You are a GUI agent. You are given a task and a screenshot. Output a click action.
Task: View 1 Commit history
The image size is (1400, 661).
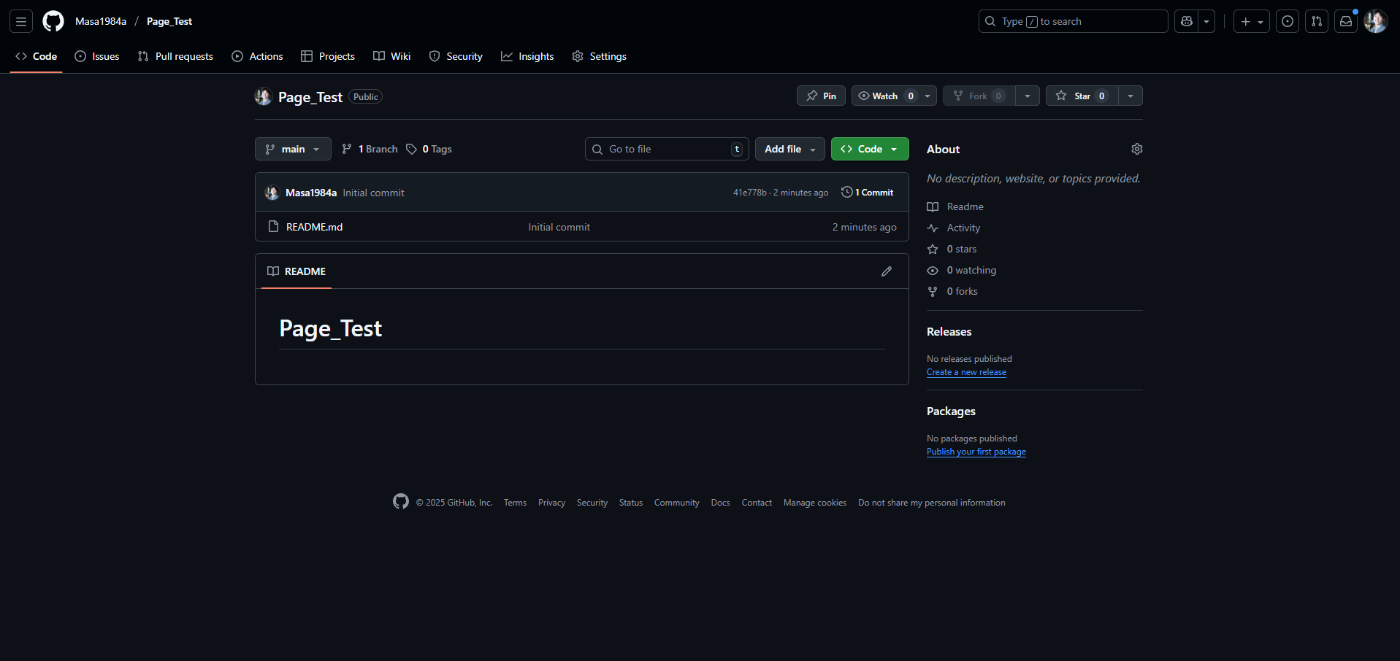pyautogui.click(x=867, y=192)
